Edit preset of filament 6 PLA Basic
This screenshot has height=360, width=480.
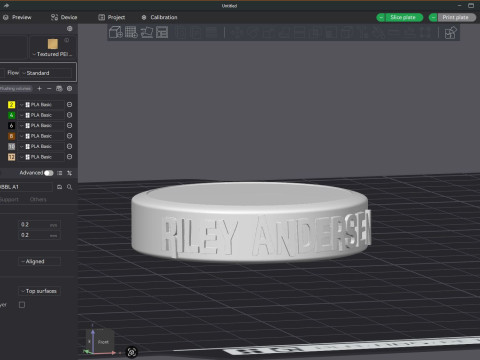click(x=69, y=125)
